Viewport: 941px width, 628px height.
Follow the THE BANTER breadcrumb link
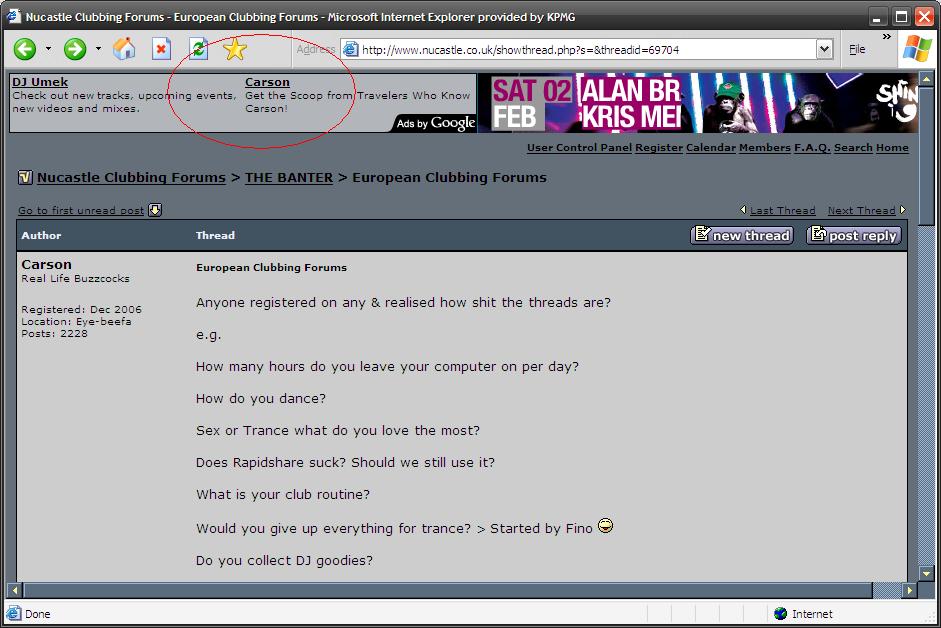289,177
